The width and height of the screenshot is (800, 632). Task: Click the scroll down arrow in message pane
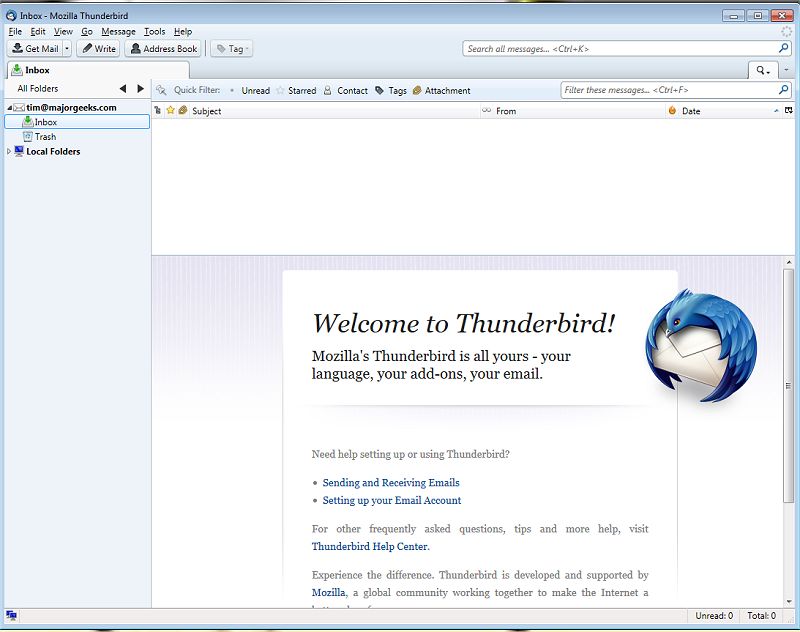click(789, 602)
